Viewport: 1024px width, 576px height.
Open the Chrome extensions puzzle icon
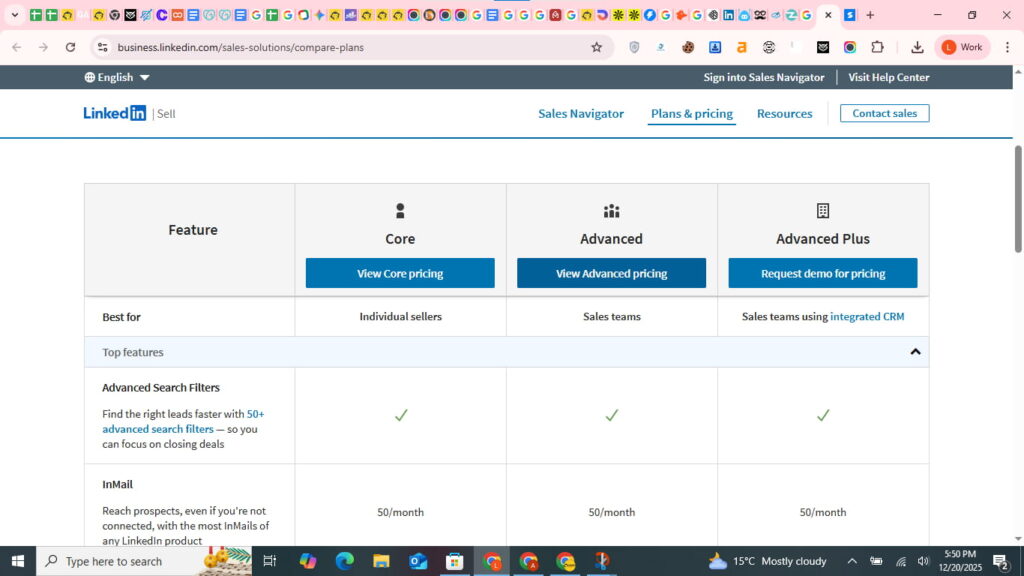click(878, 47)
